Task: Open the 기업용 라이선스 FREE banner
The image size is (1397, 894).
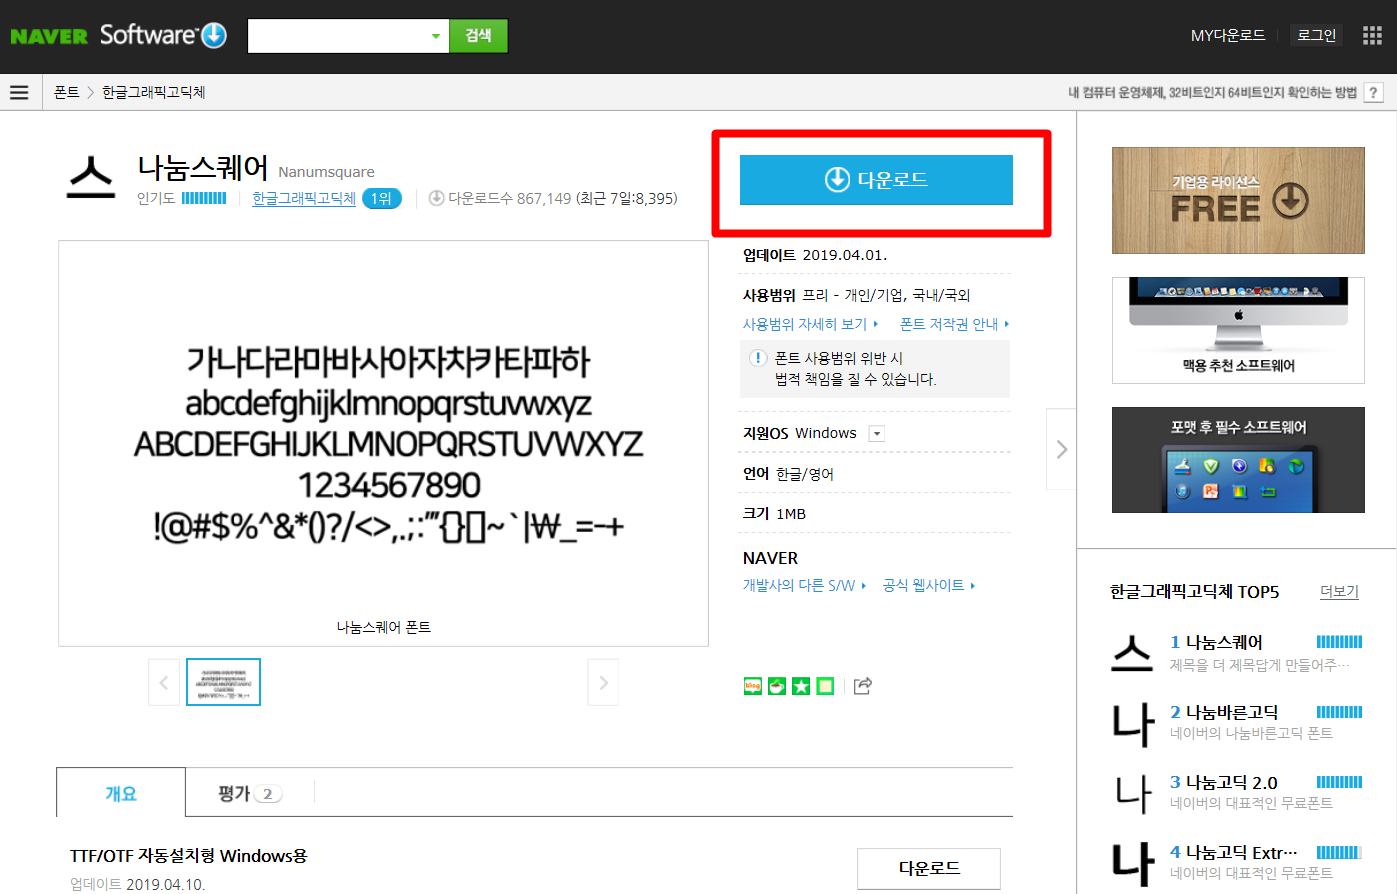Action: coord(1238,200)
